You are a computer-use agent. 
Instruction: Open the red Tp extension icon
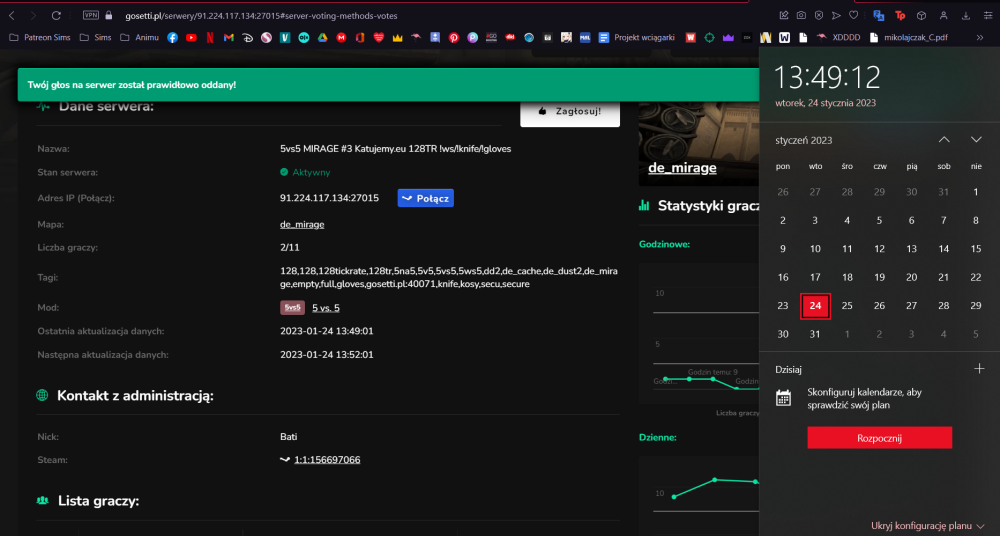point(900,15)
